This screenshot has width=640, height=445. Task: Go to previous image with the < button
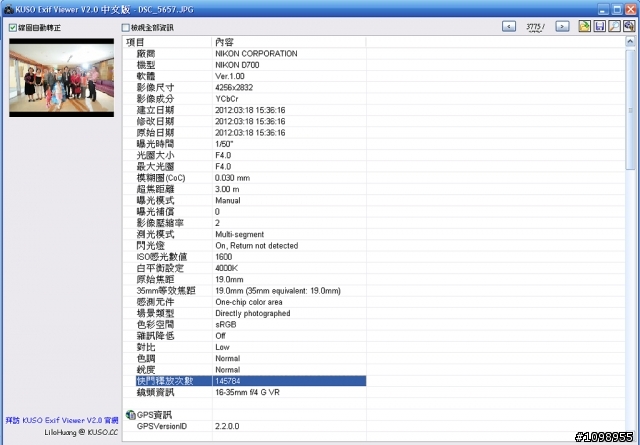509,27
